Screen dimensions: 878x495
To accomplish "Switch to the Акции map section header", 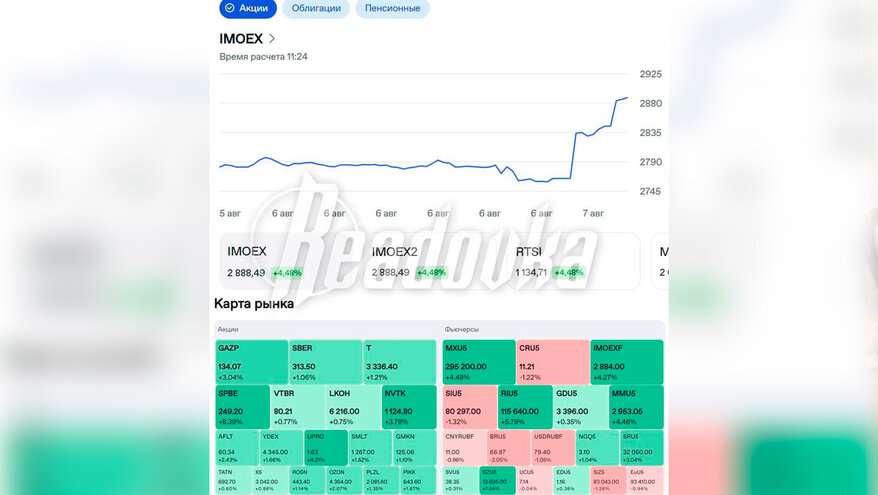I will [228, 330].
